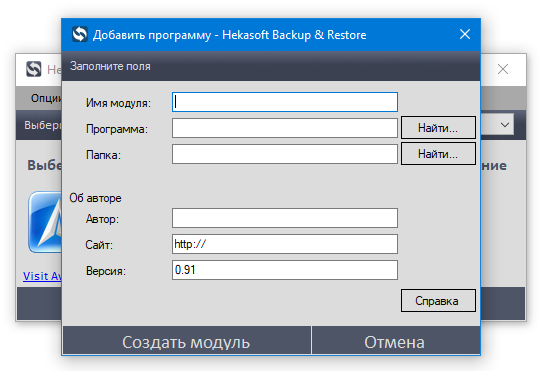Click into the Программа path field
Screen dimensions: 542x371
coord(285,128)
